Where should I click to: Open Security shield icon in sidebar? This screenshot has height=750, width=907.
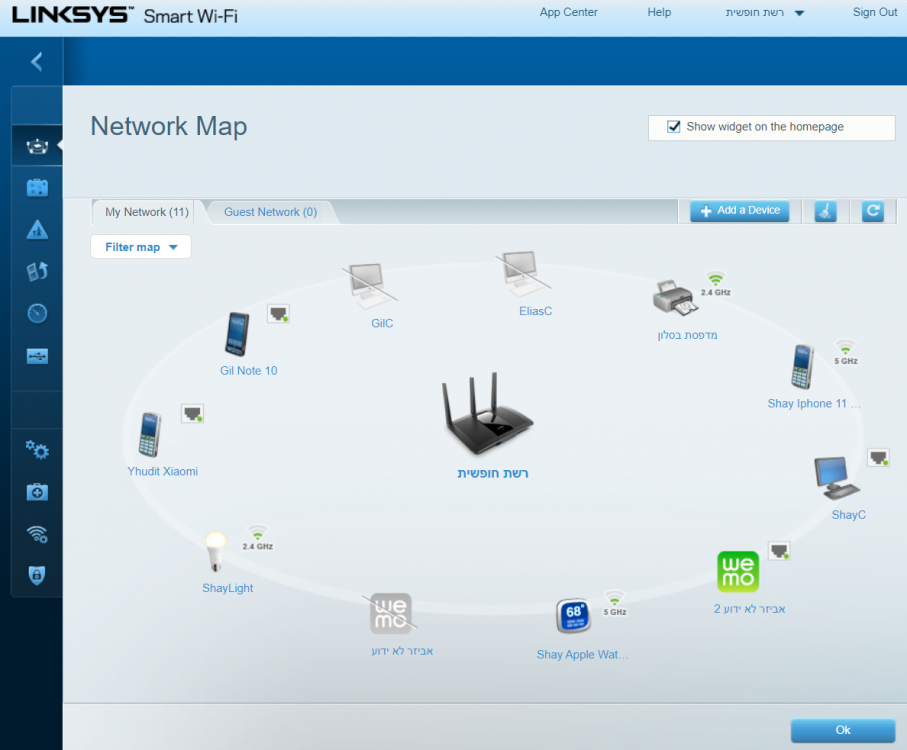[37, 575]
